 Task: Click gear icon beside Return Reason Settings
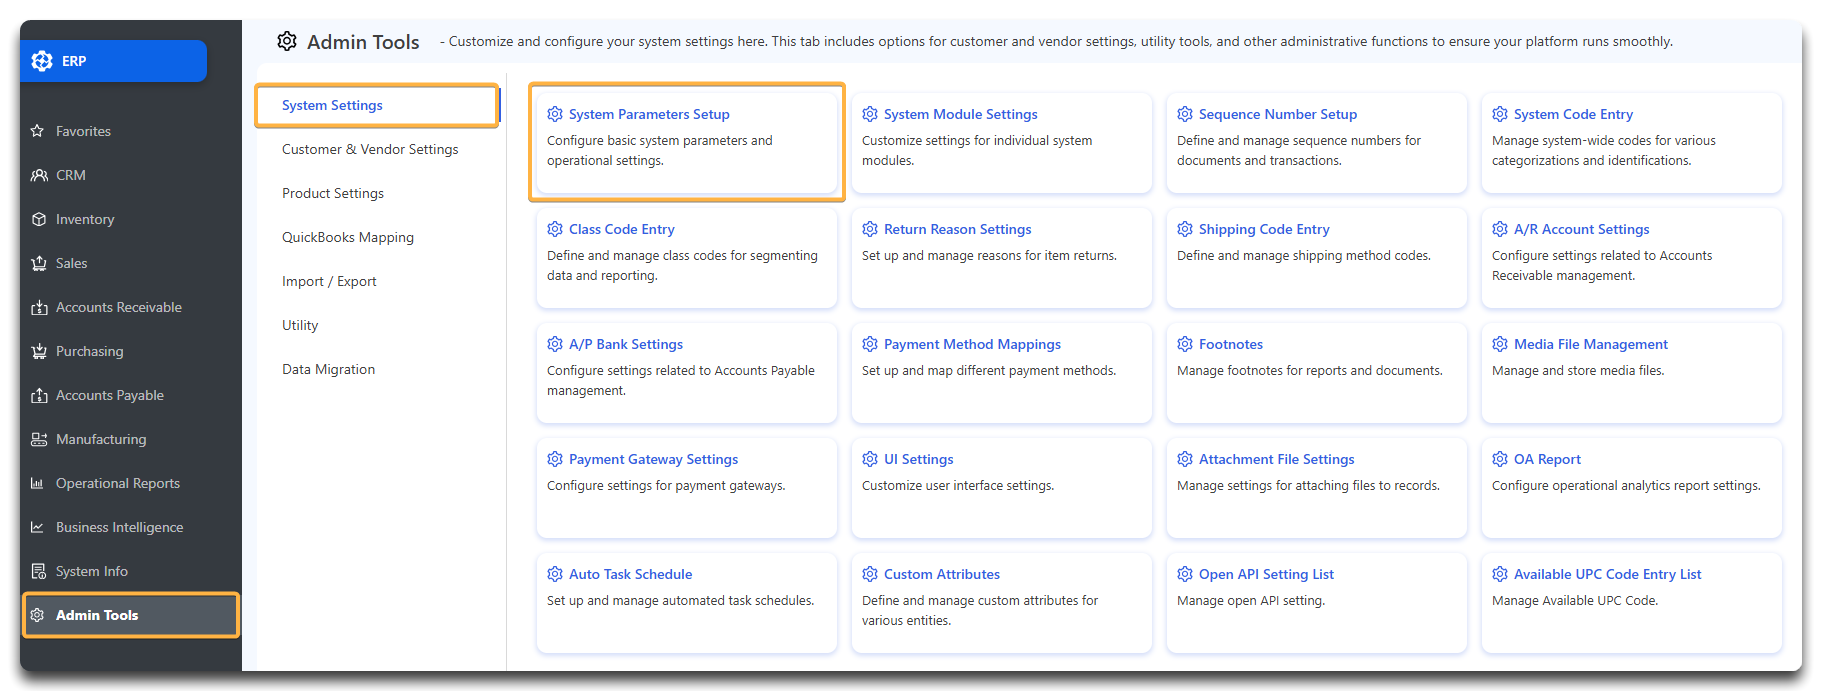pyautogui.click(x=870, y=229)
